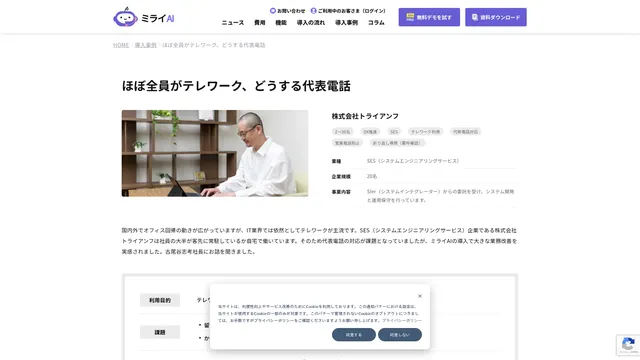
Task: Click the photo of man with laptop
Action: click(215, 153)
